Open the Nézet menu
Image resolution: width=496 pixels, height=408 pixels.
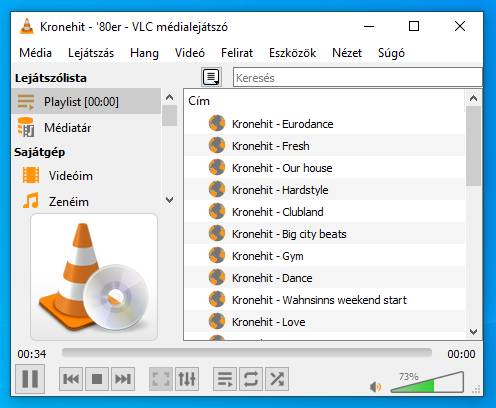click(347, 53)
